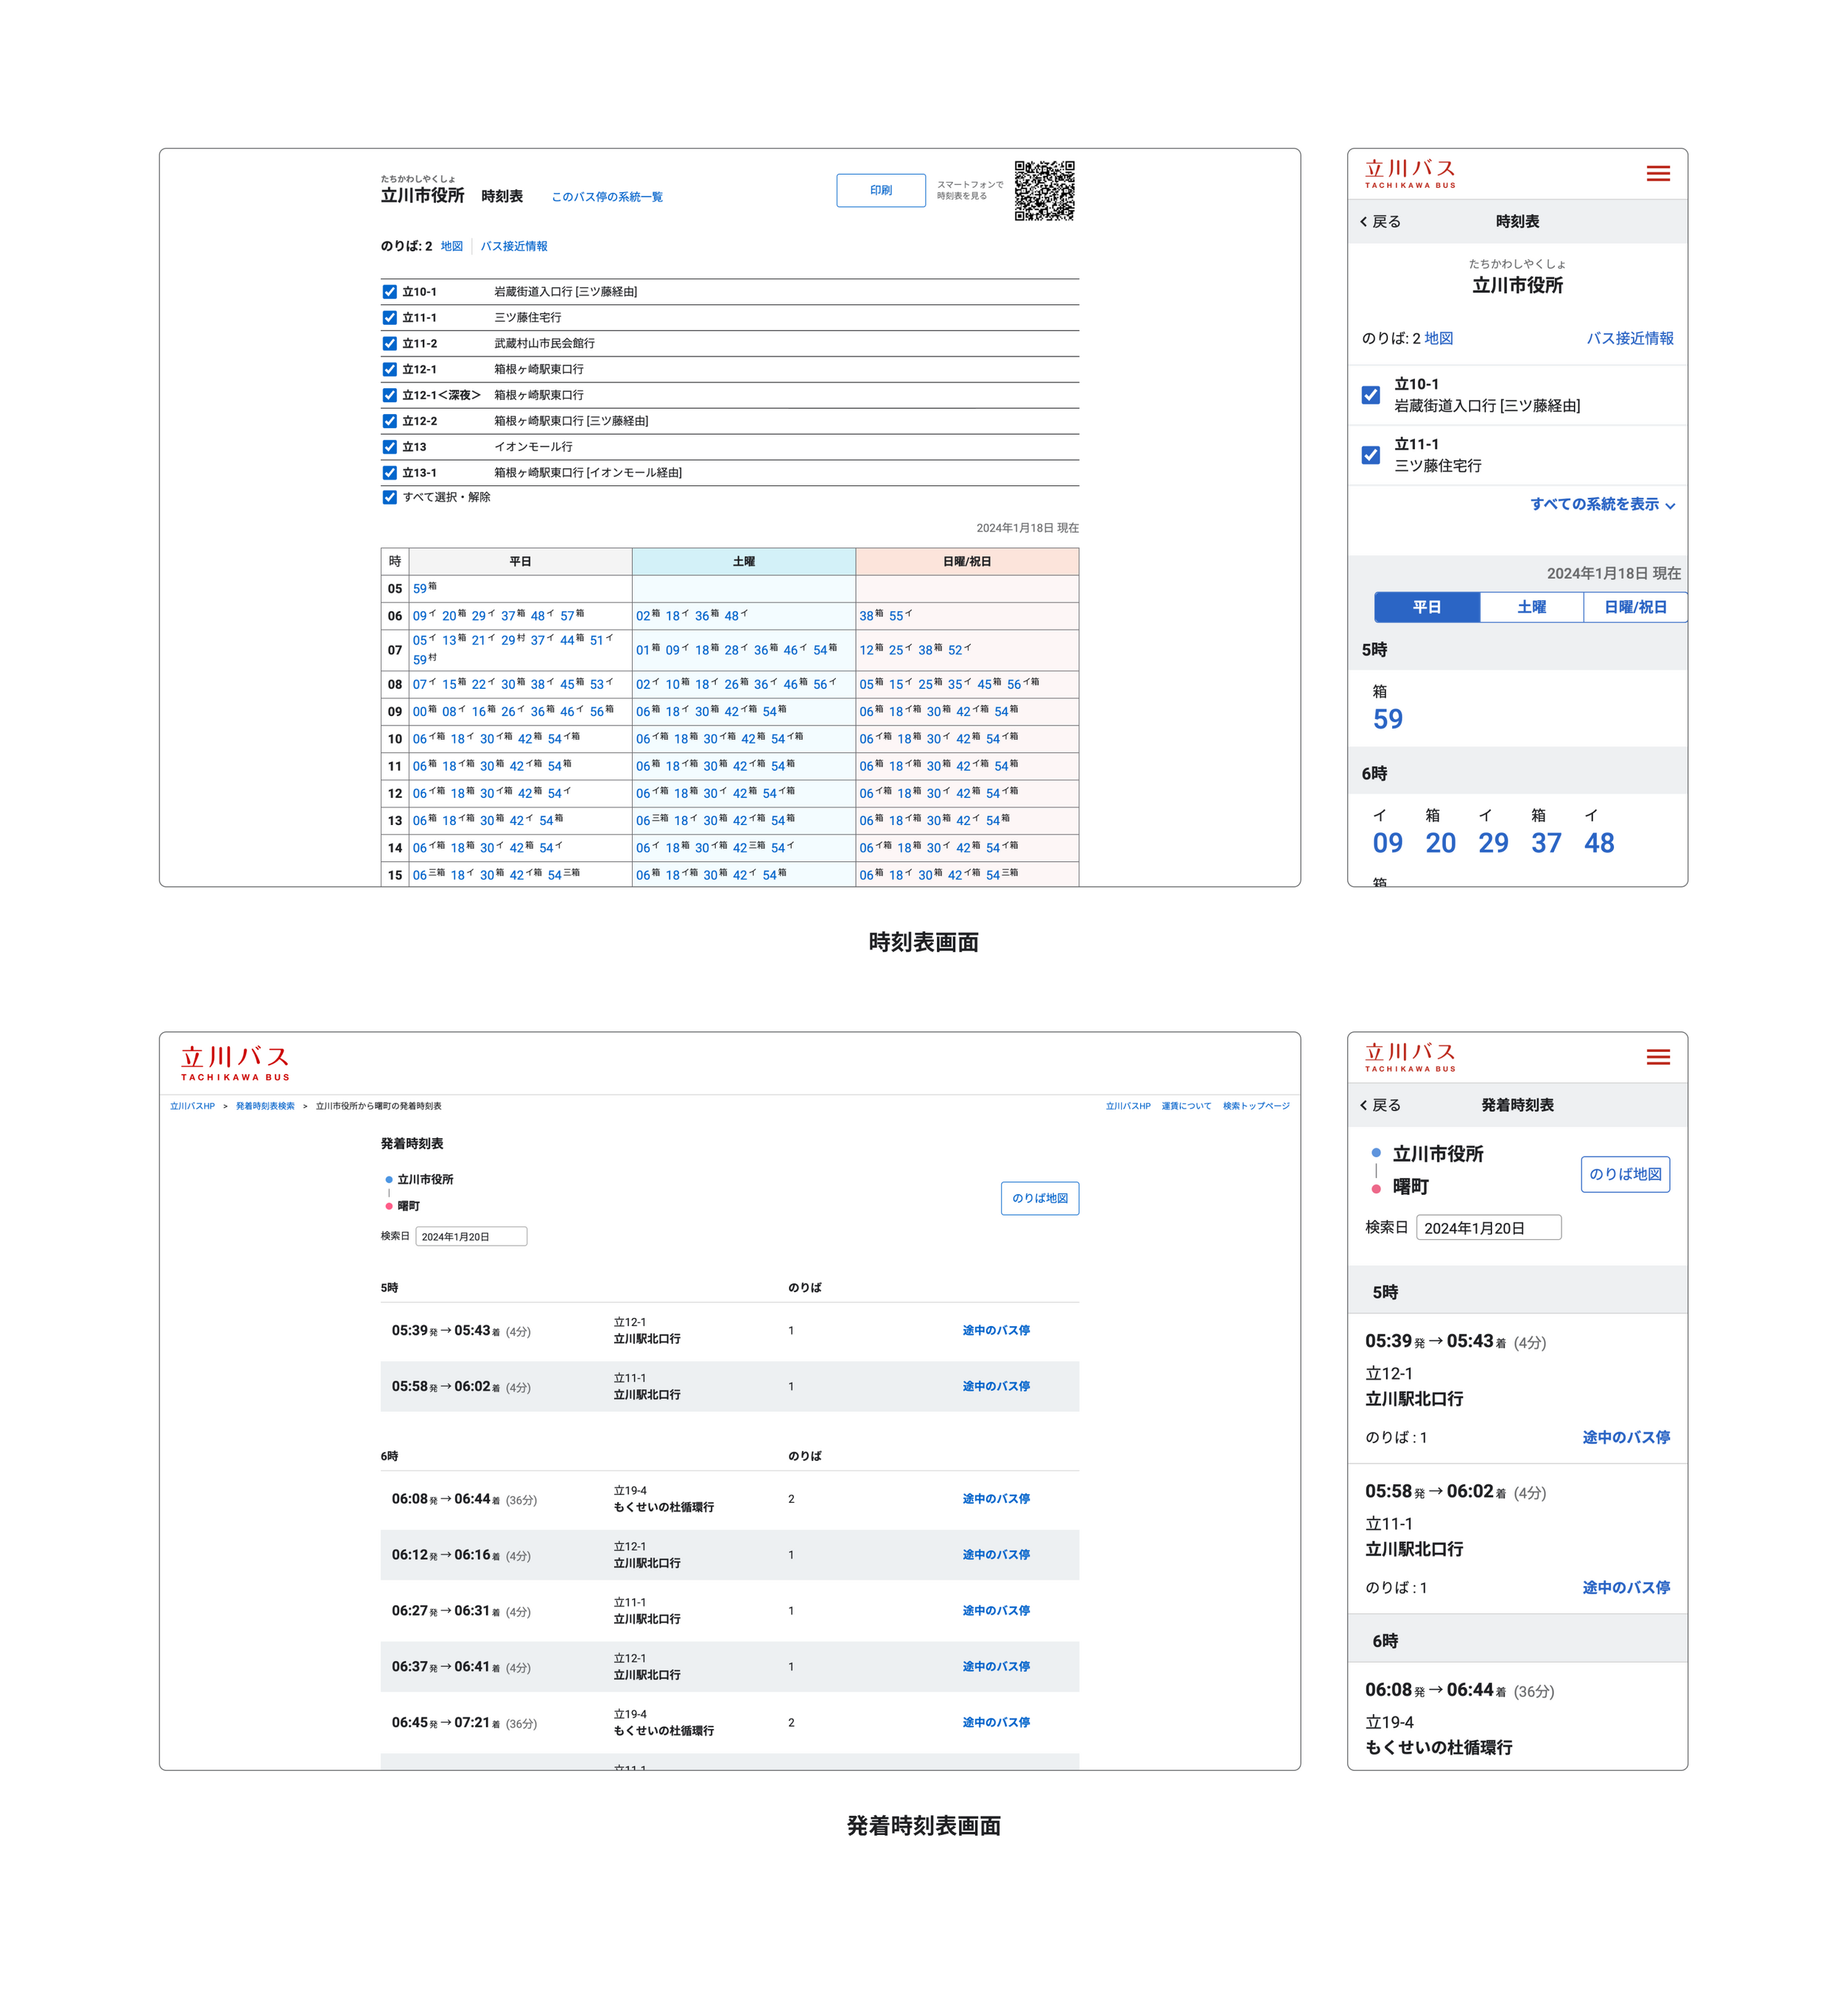Image resolution: width=1848 pixels, height=1989 pixels.
Task: Toggle the すべて選択・解除 checkbox
Action: click(390, 497)
